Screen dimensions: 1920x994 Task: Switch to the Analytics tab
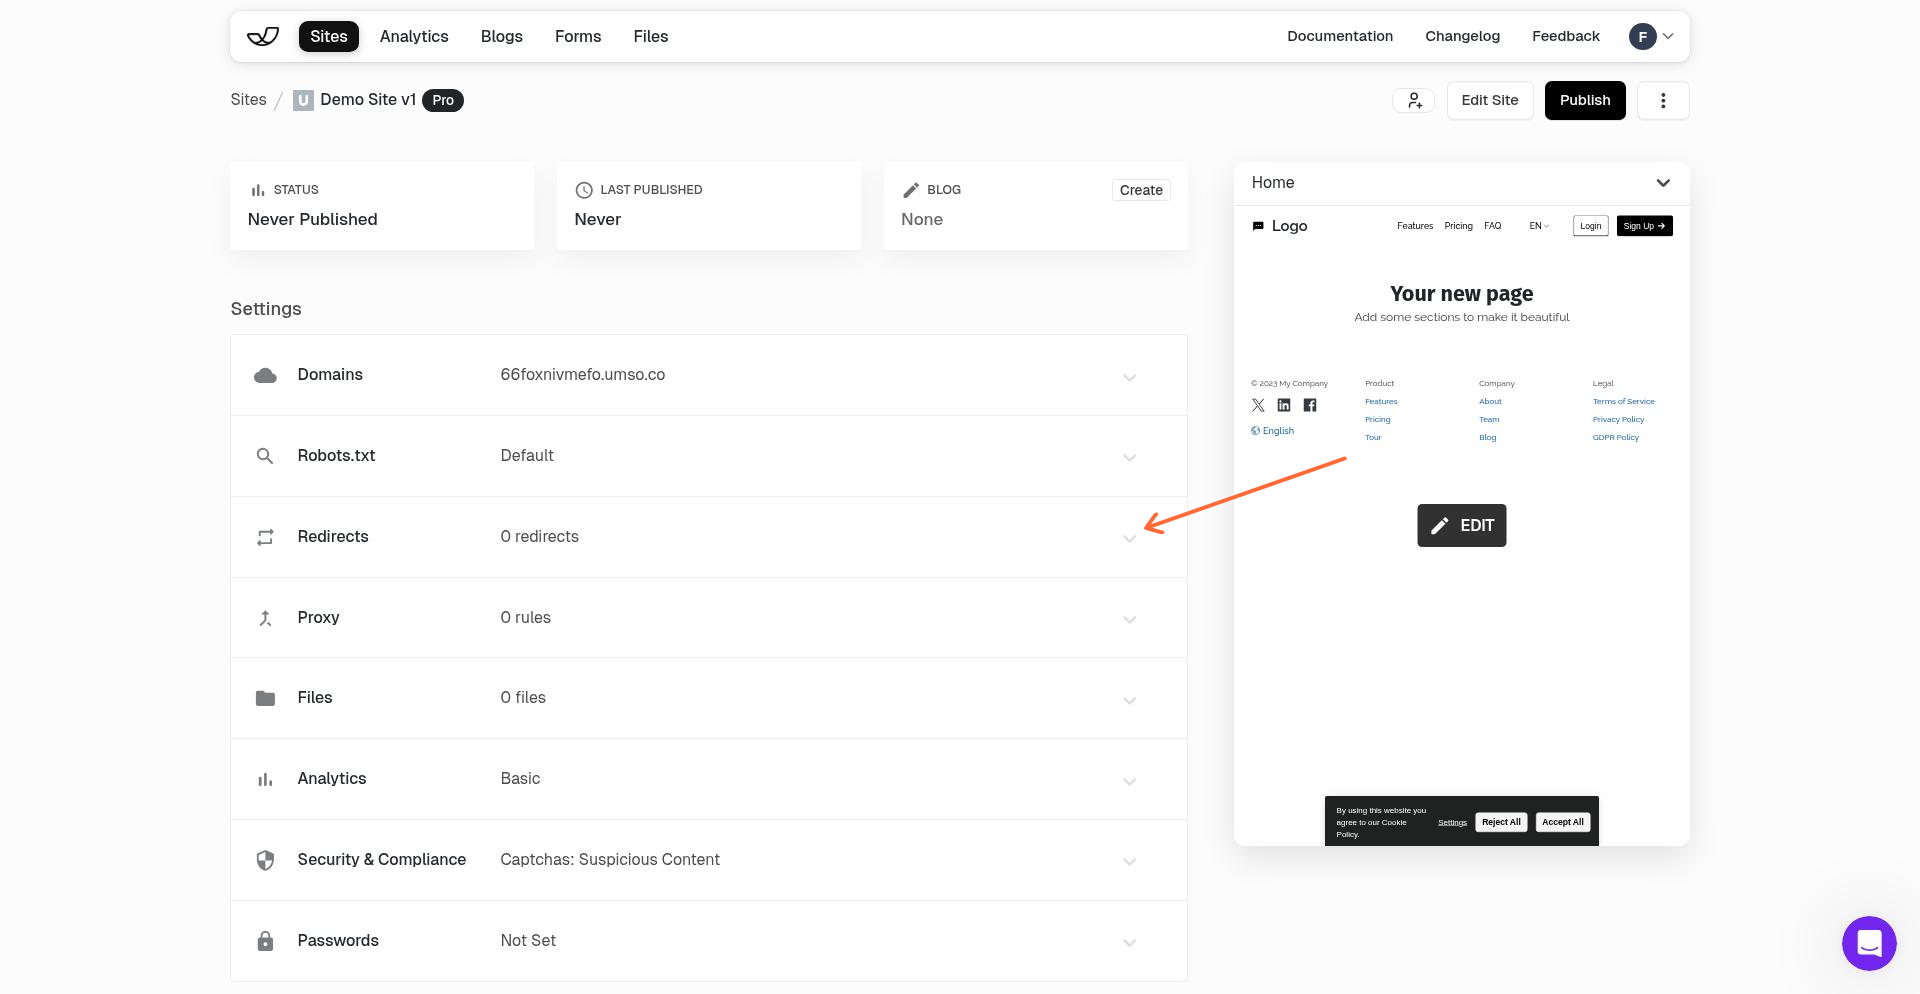tap(414, 36)
